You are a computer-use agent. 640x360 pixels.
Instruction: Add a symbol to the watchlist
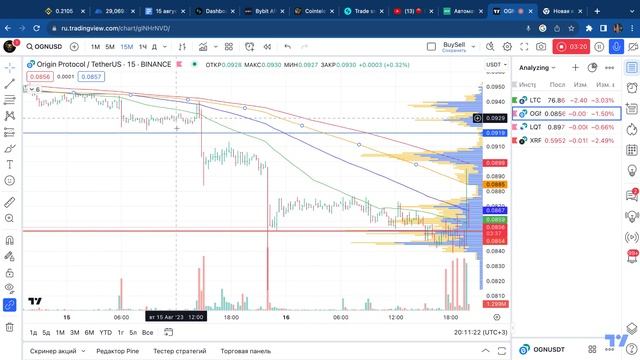575,68
